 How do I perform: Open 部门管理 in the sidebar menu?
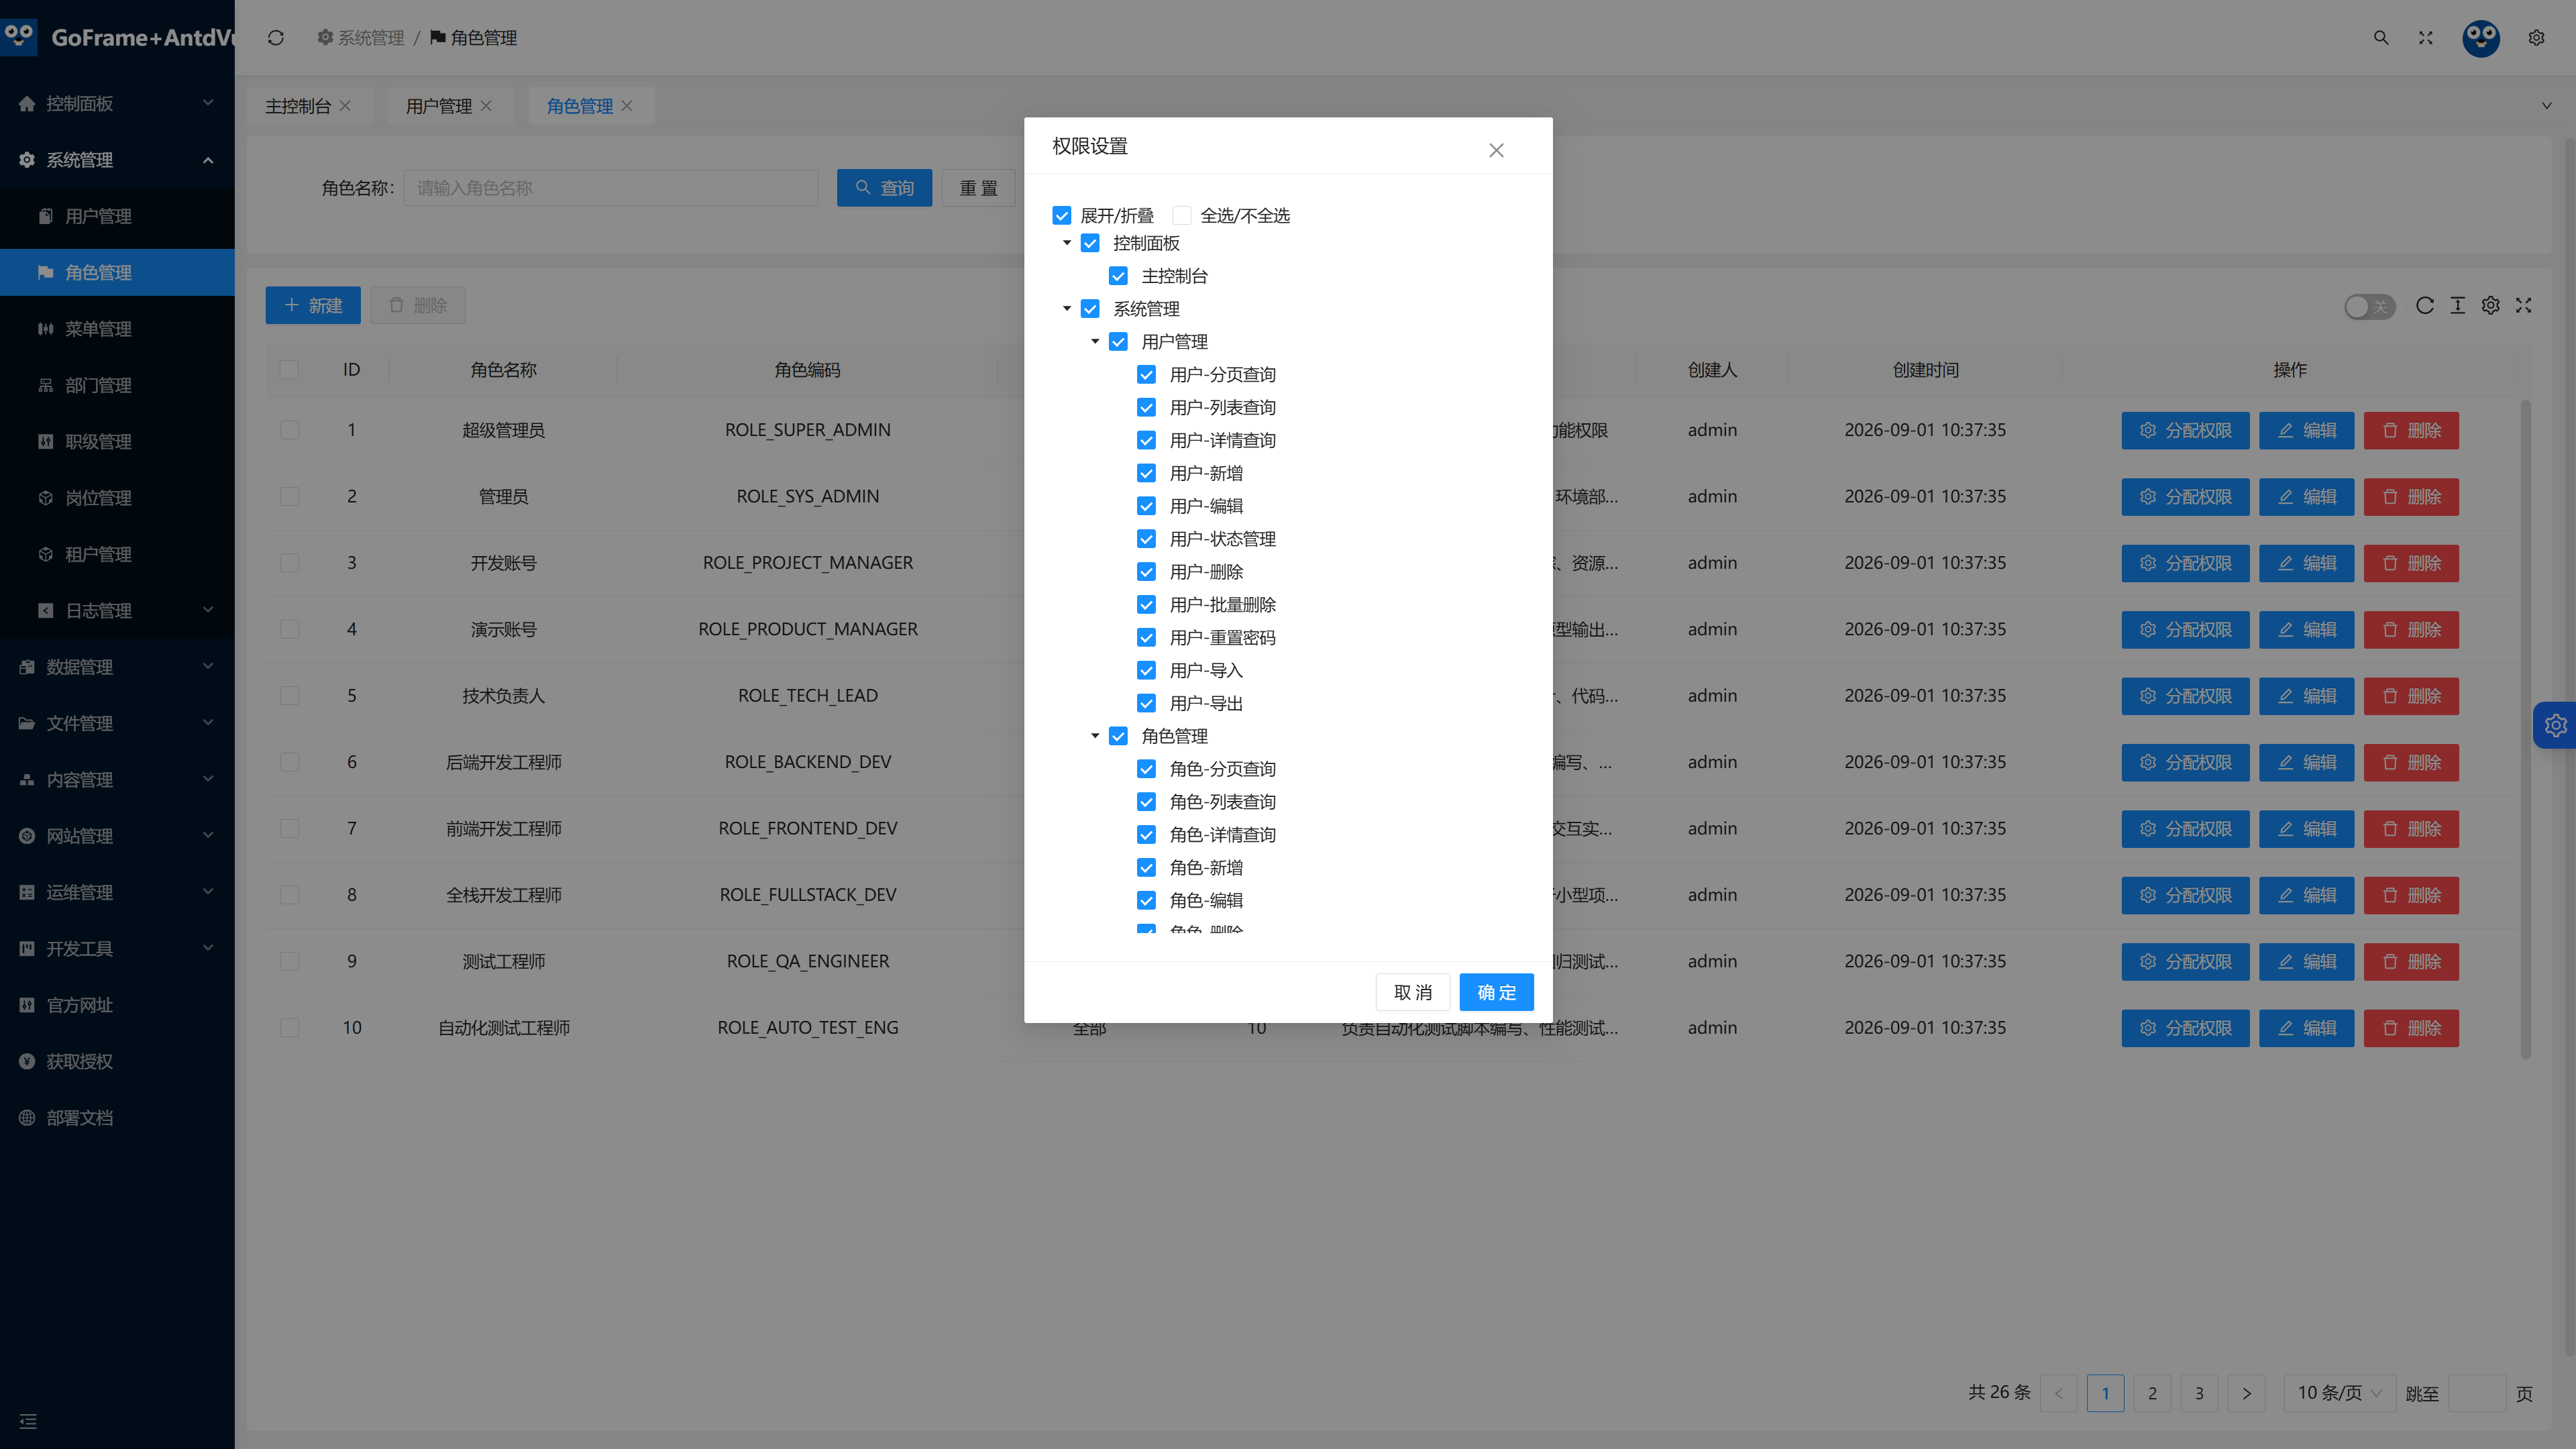(98, 385)
